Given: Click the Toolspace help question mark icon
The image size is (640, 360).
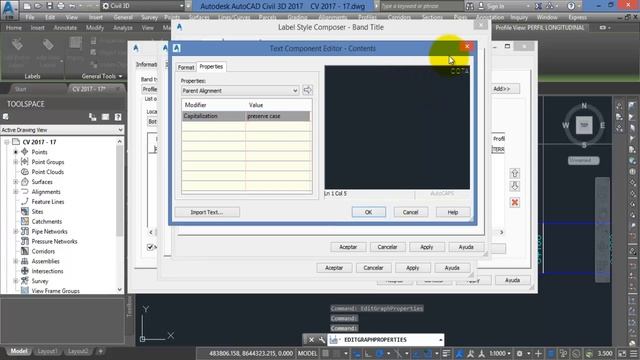Looking at the screenshot, I should pyautogui.click(x=118, y=117).
